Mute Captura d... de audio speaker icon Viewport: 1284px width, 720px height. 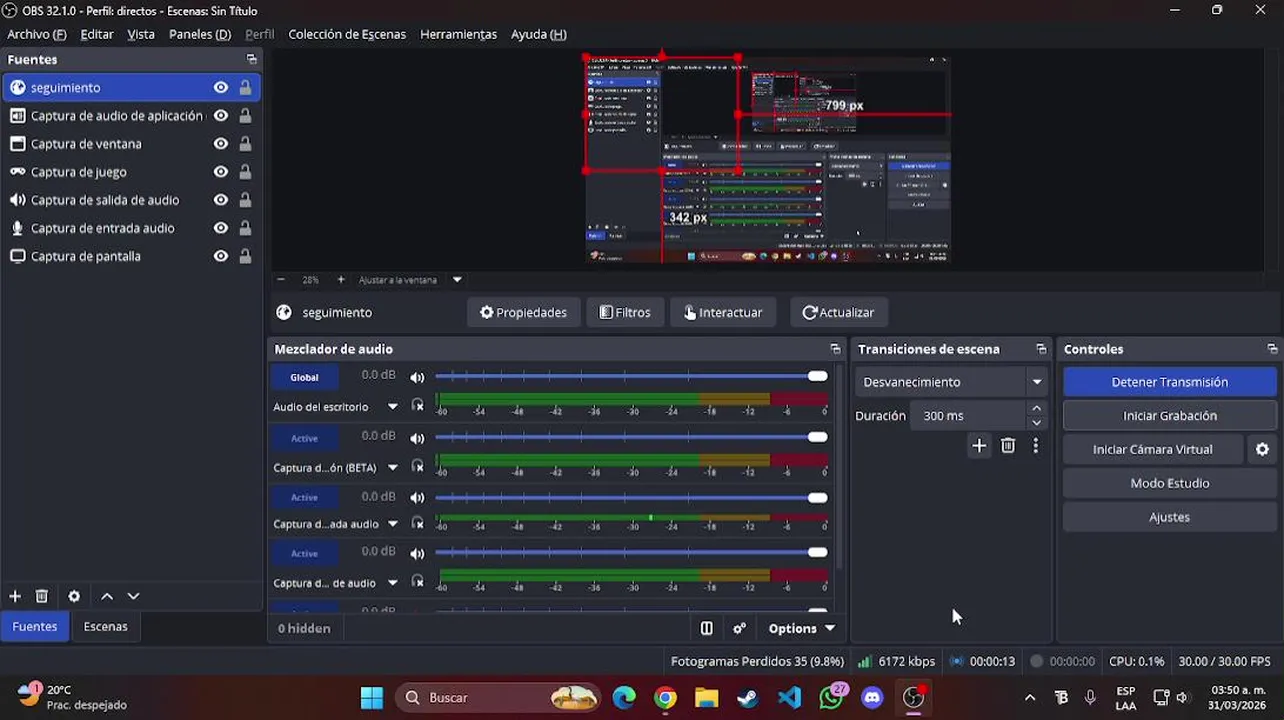pyautogui.click(x=417, y=553)
